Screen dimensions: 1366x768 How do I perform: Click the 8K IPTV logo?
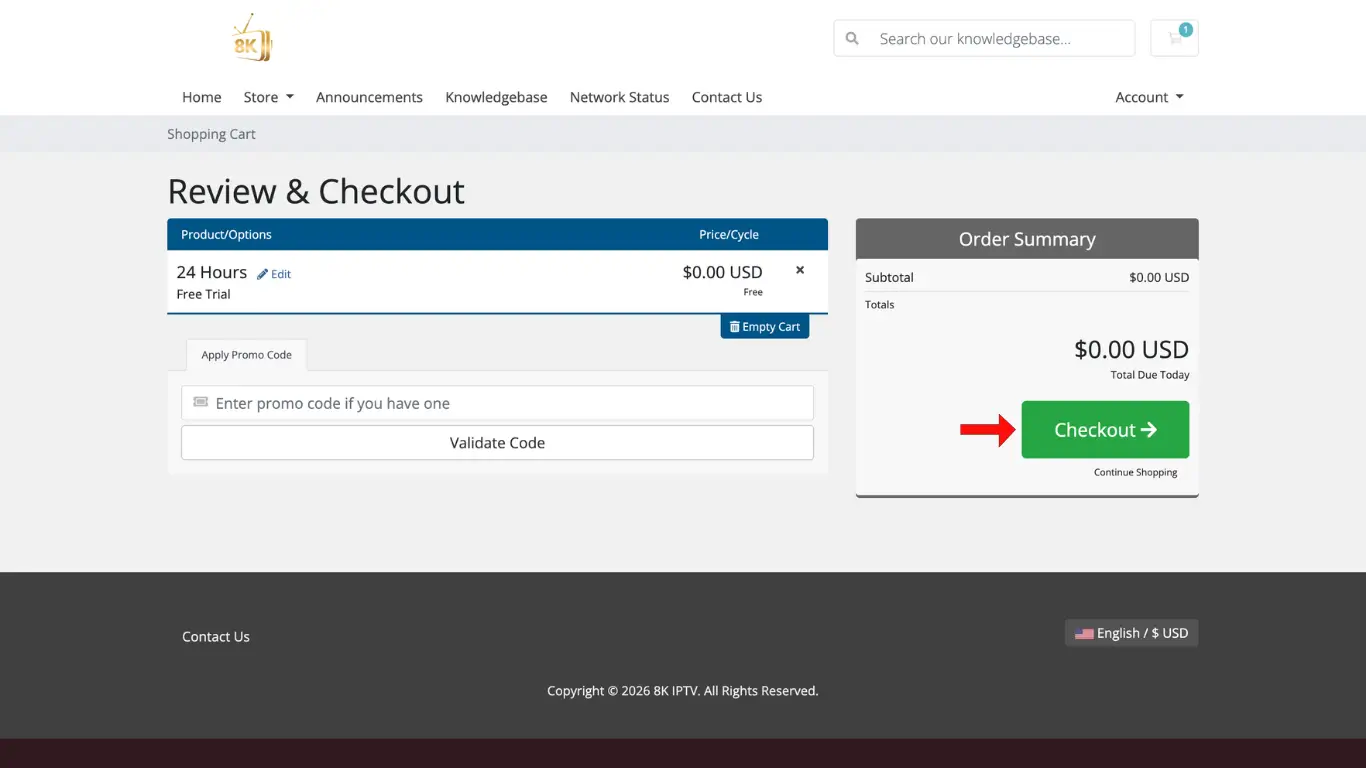(252, 38)
